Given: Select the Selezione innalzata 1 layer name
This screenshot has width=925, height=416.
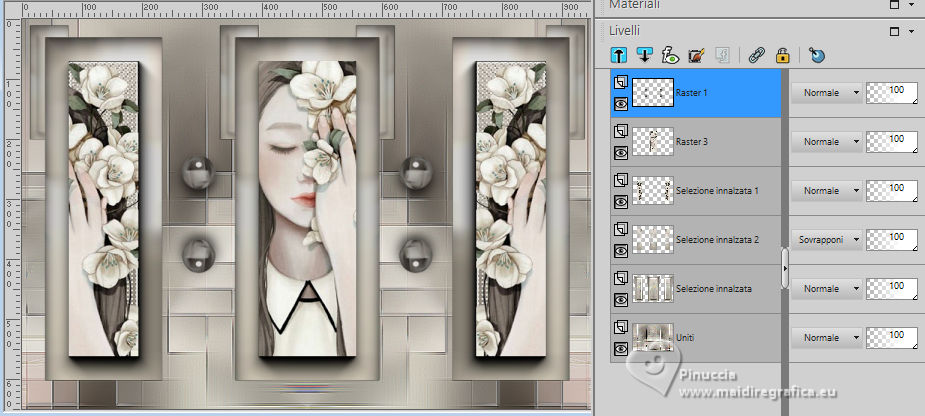Looking at the screenshot, I should tap(717, 191).
